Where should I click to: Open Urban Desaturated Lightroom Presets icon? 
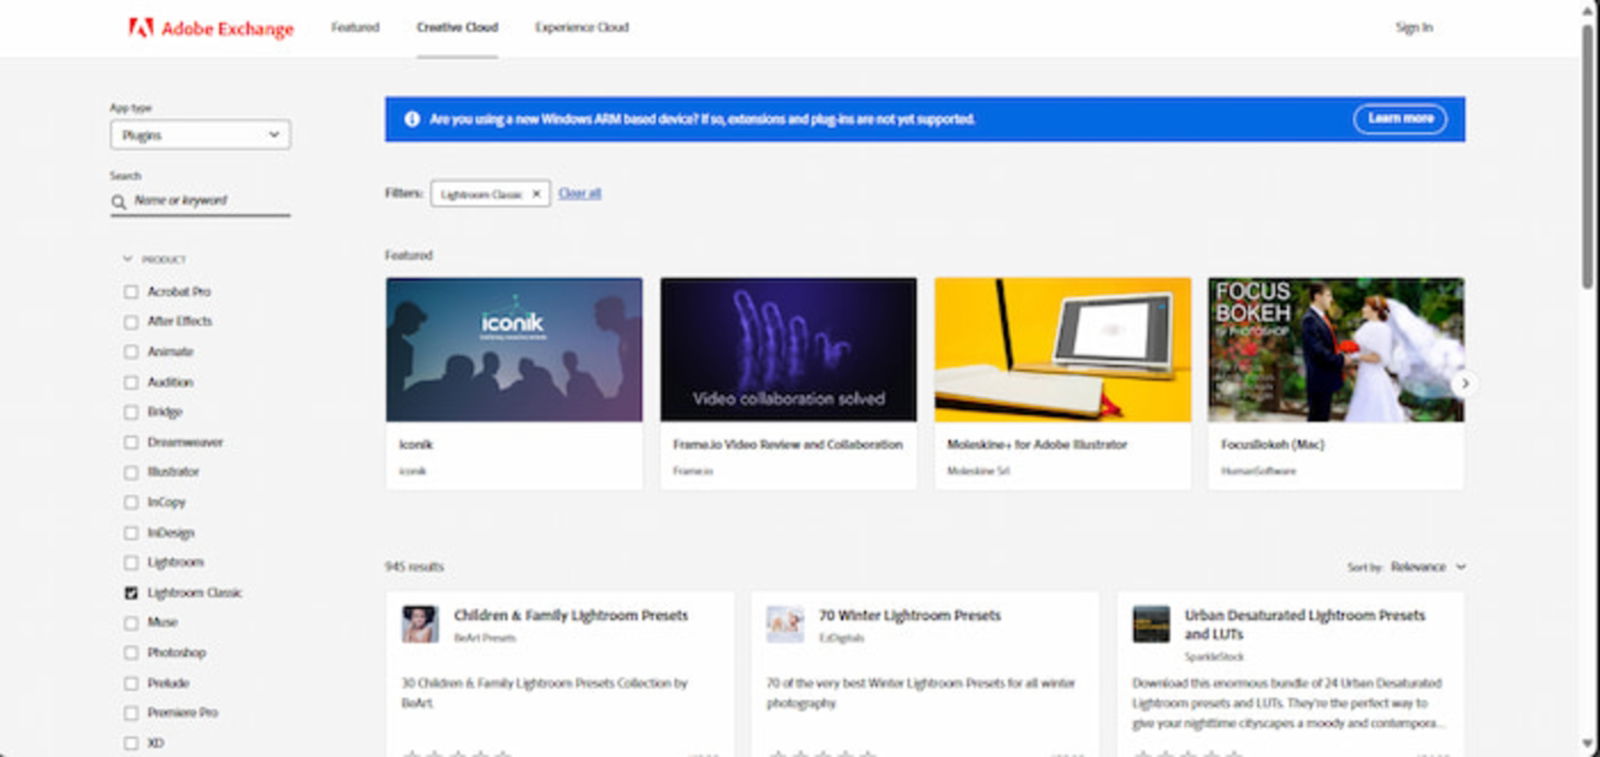click(x=1151, y=624)
